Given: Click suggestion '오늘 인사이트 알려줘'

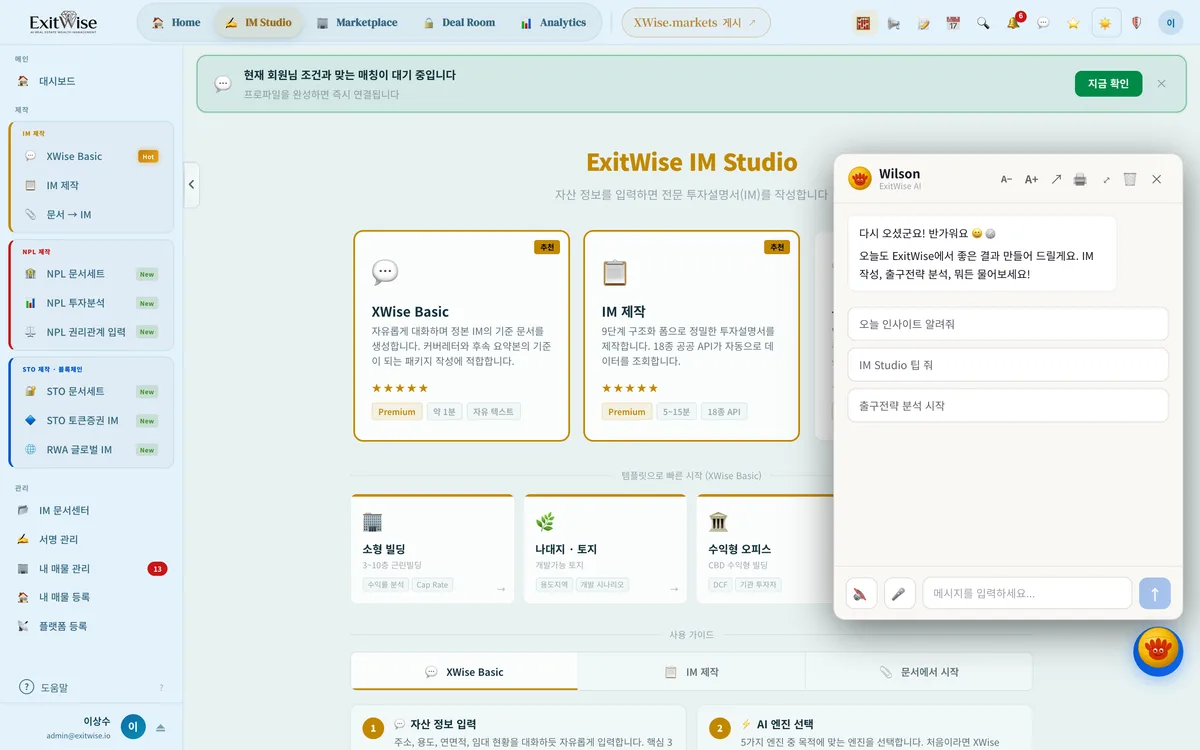Looking at the screenshot, I should coord(1008,324).
